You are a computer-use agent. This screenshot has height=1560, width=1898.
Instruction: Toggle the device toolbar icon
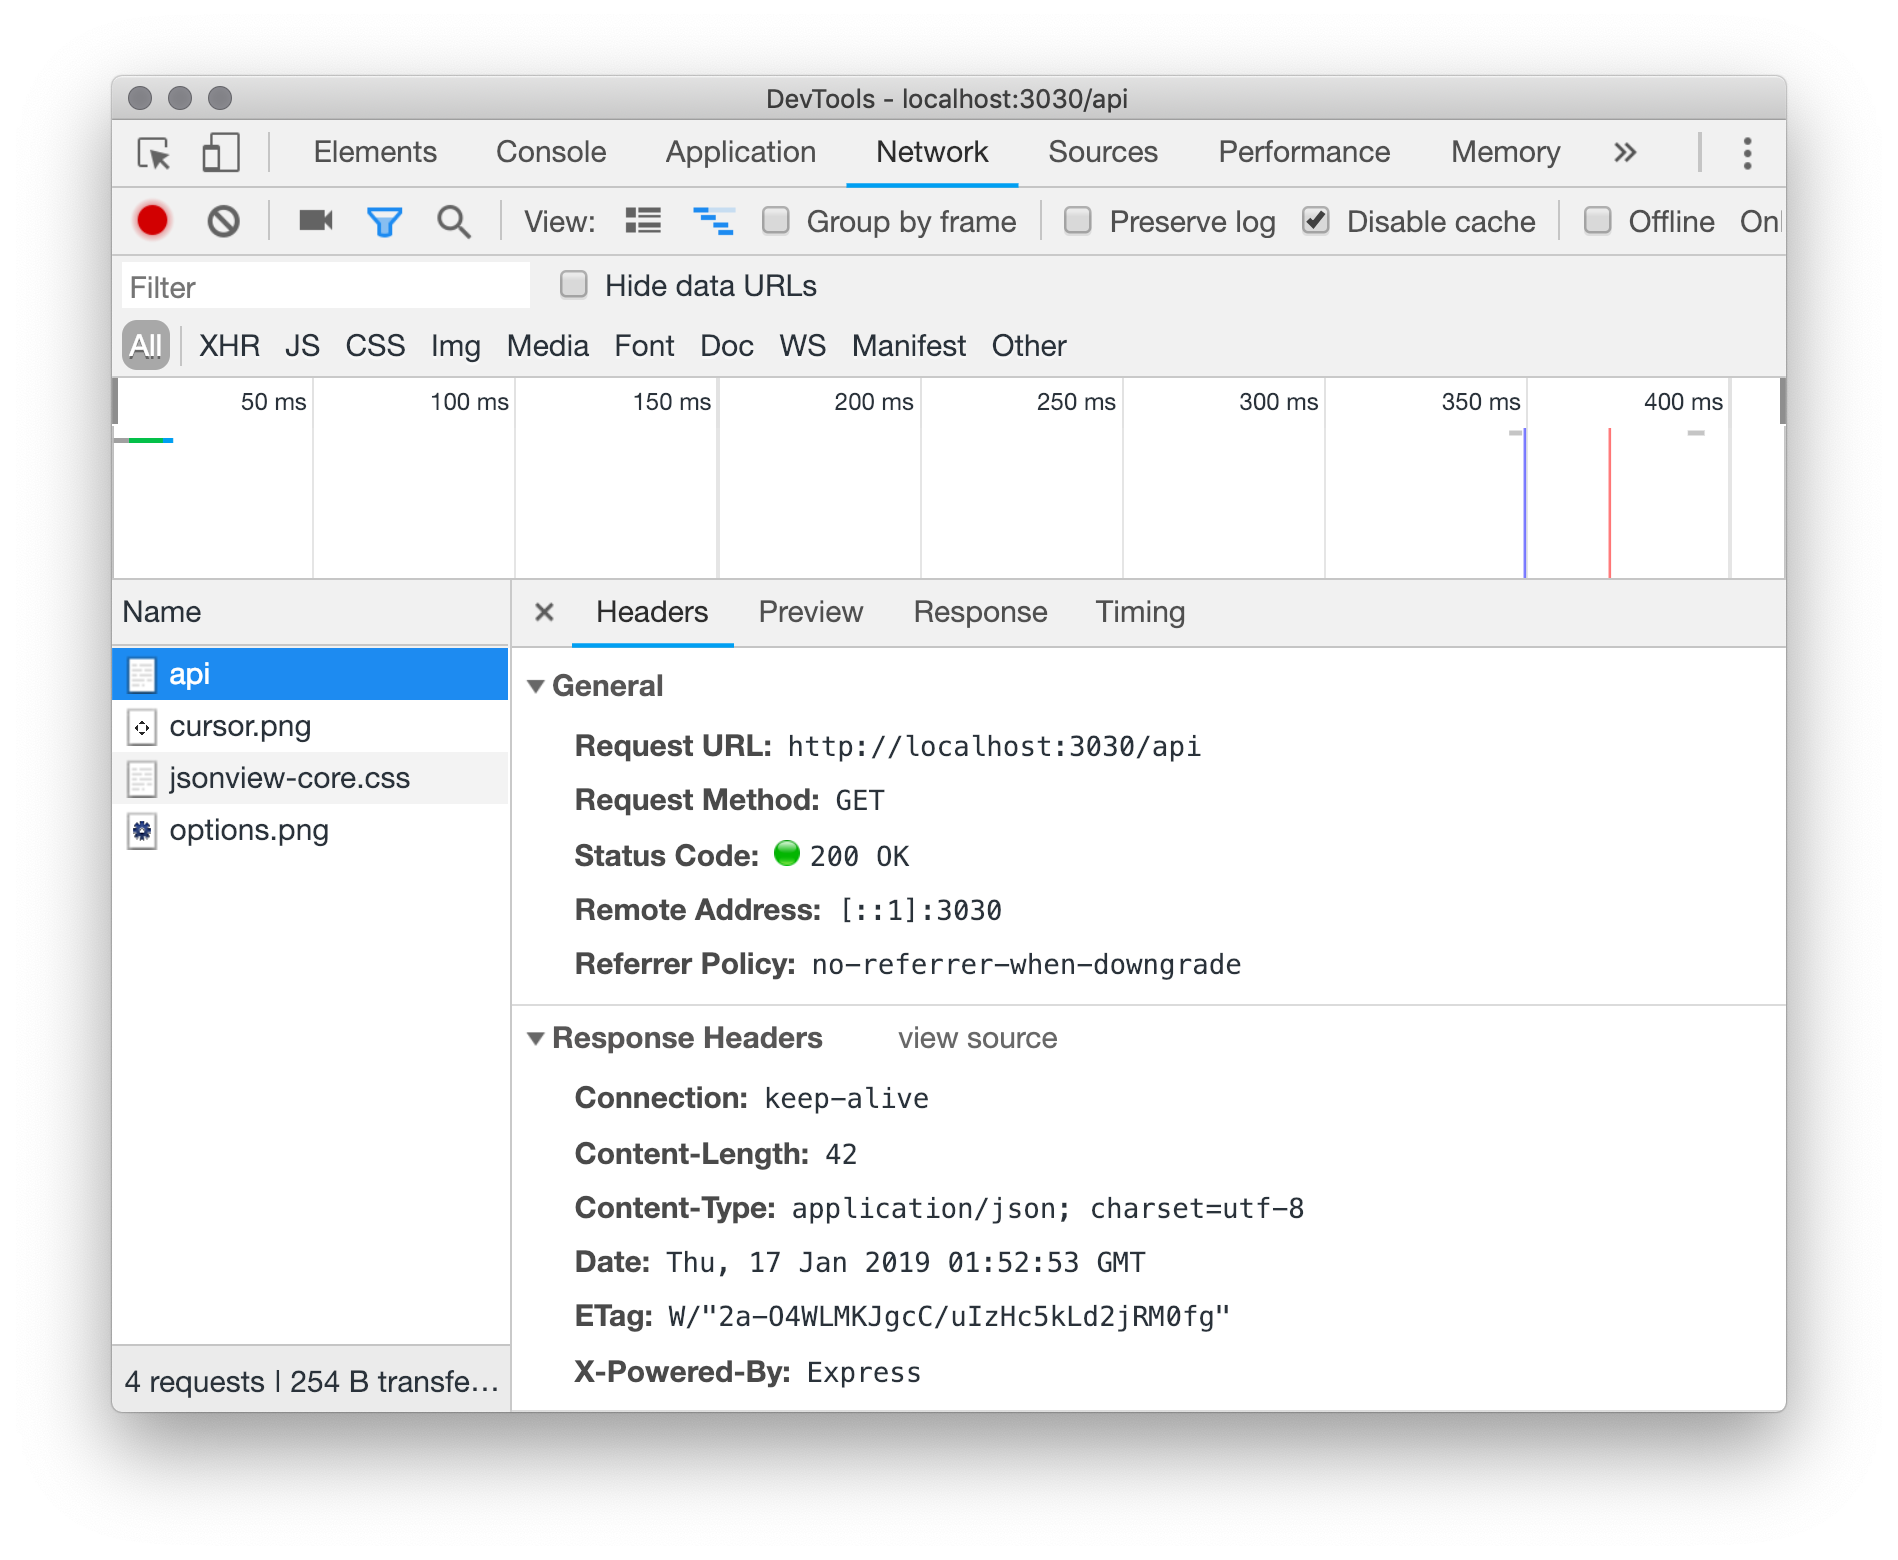(x=220, y=153)
